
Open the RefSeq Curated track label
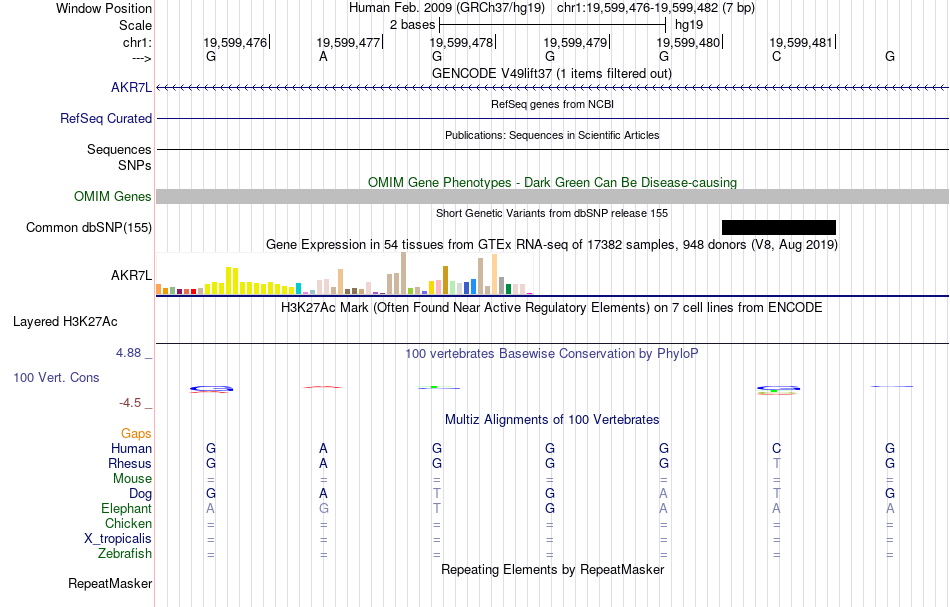tap(105, 118)
